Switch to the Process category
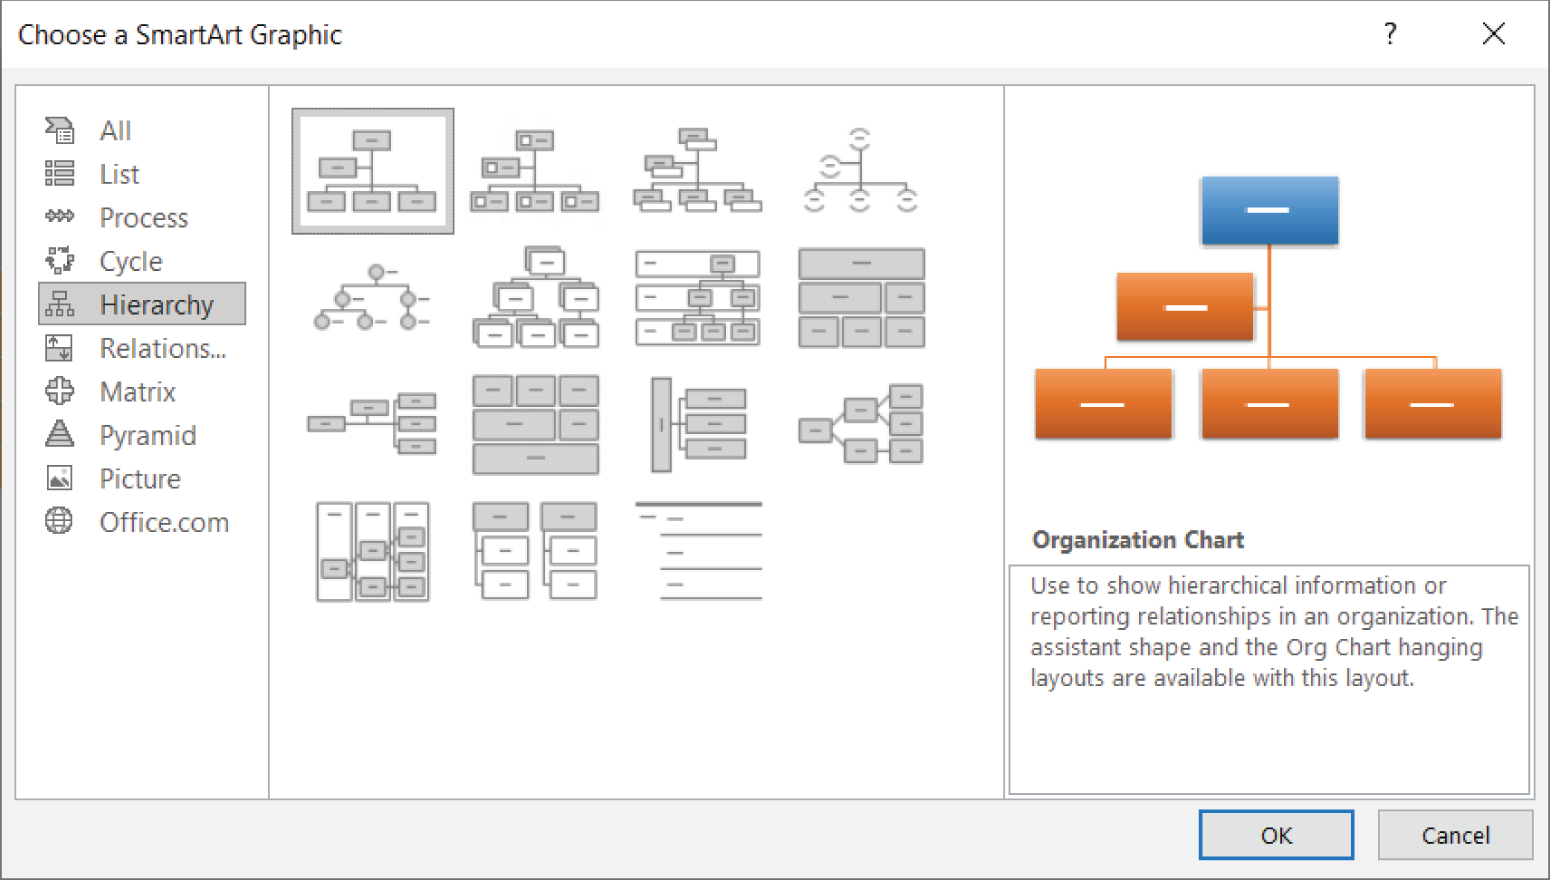The width and height of the screenshot is (1550, 880). 142,217
